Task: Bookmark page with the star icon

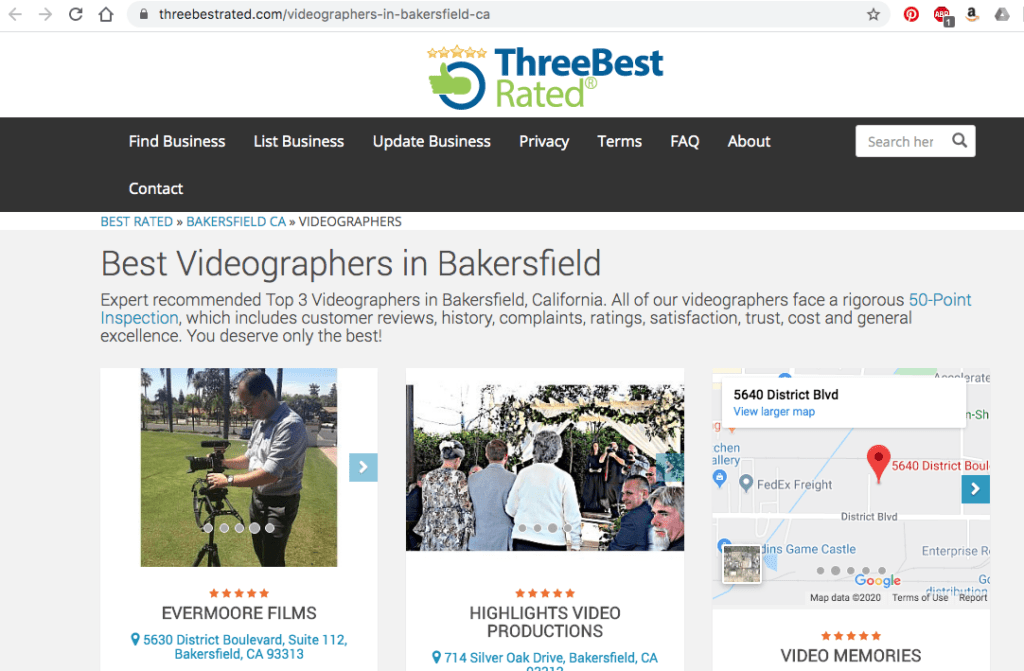Action: coord(873,15)
